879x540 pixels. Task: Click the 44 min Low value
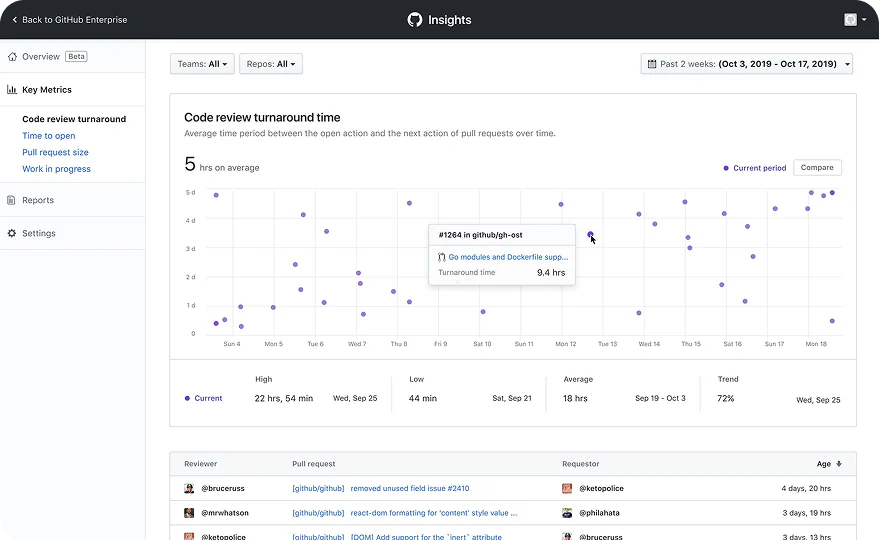pyautogui.click(x=423, y=398)
